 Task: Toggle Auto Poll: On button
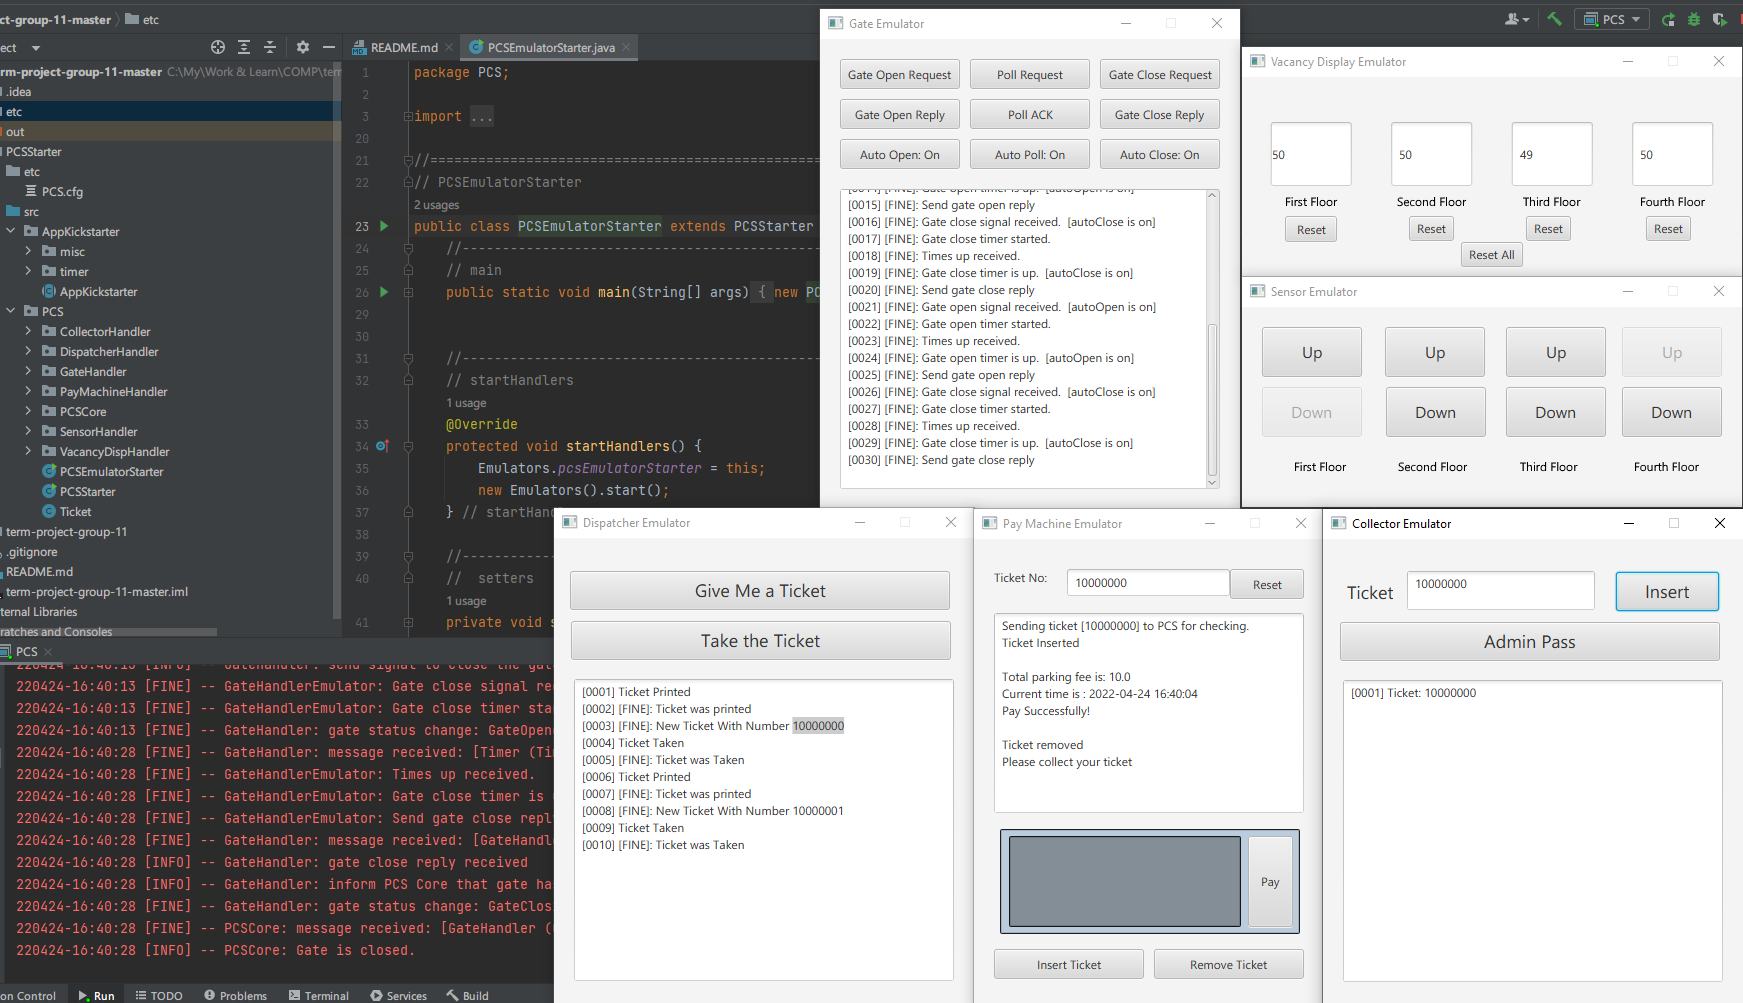point(1030,154)
